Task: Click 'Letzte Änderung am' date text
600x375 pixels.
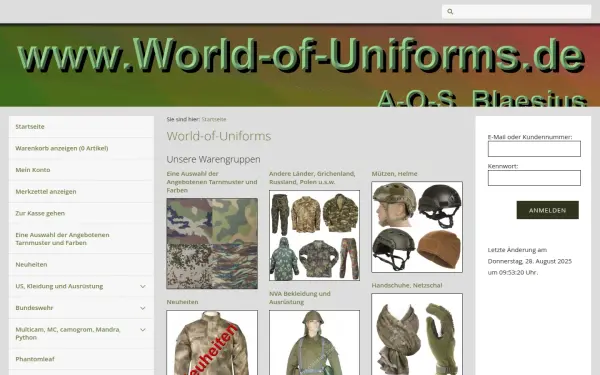Action: coord(517,250)
